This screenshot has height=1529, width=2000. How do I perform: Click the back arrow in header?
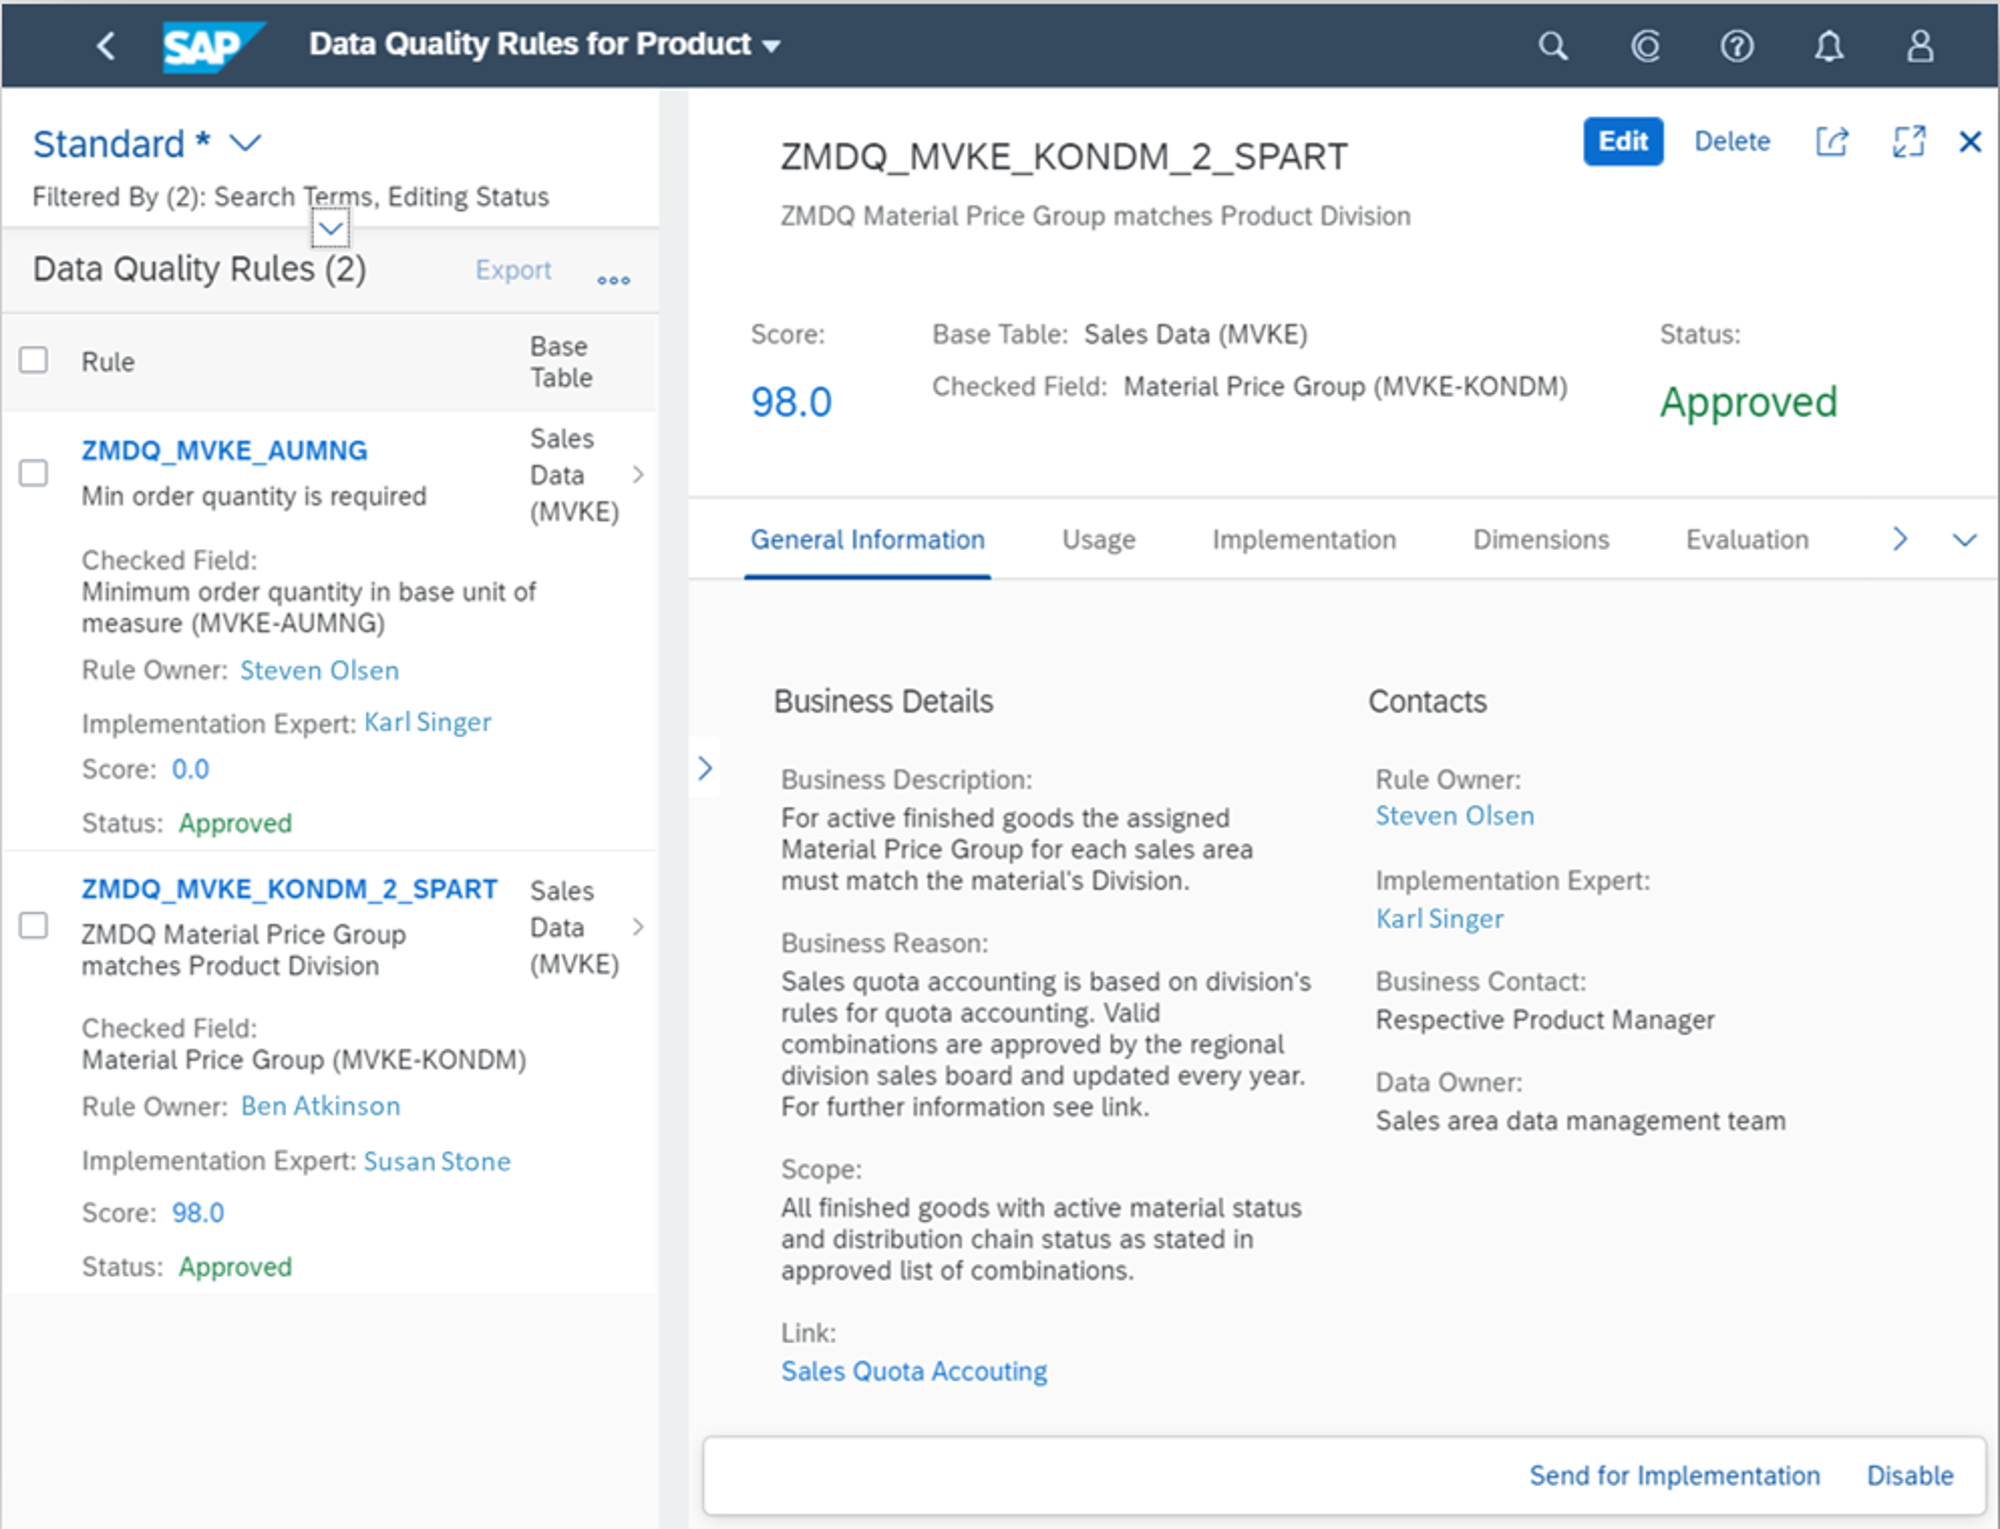coord(106,45)
